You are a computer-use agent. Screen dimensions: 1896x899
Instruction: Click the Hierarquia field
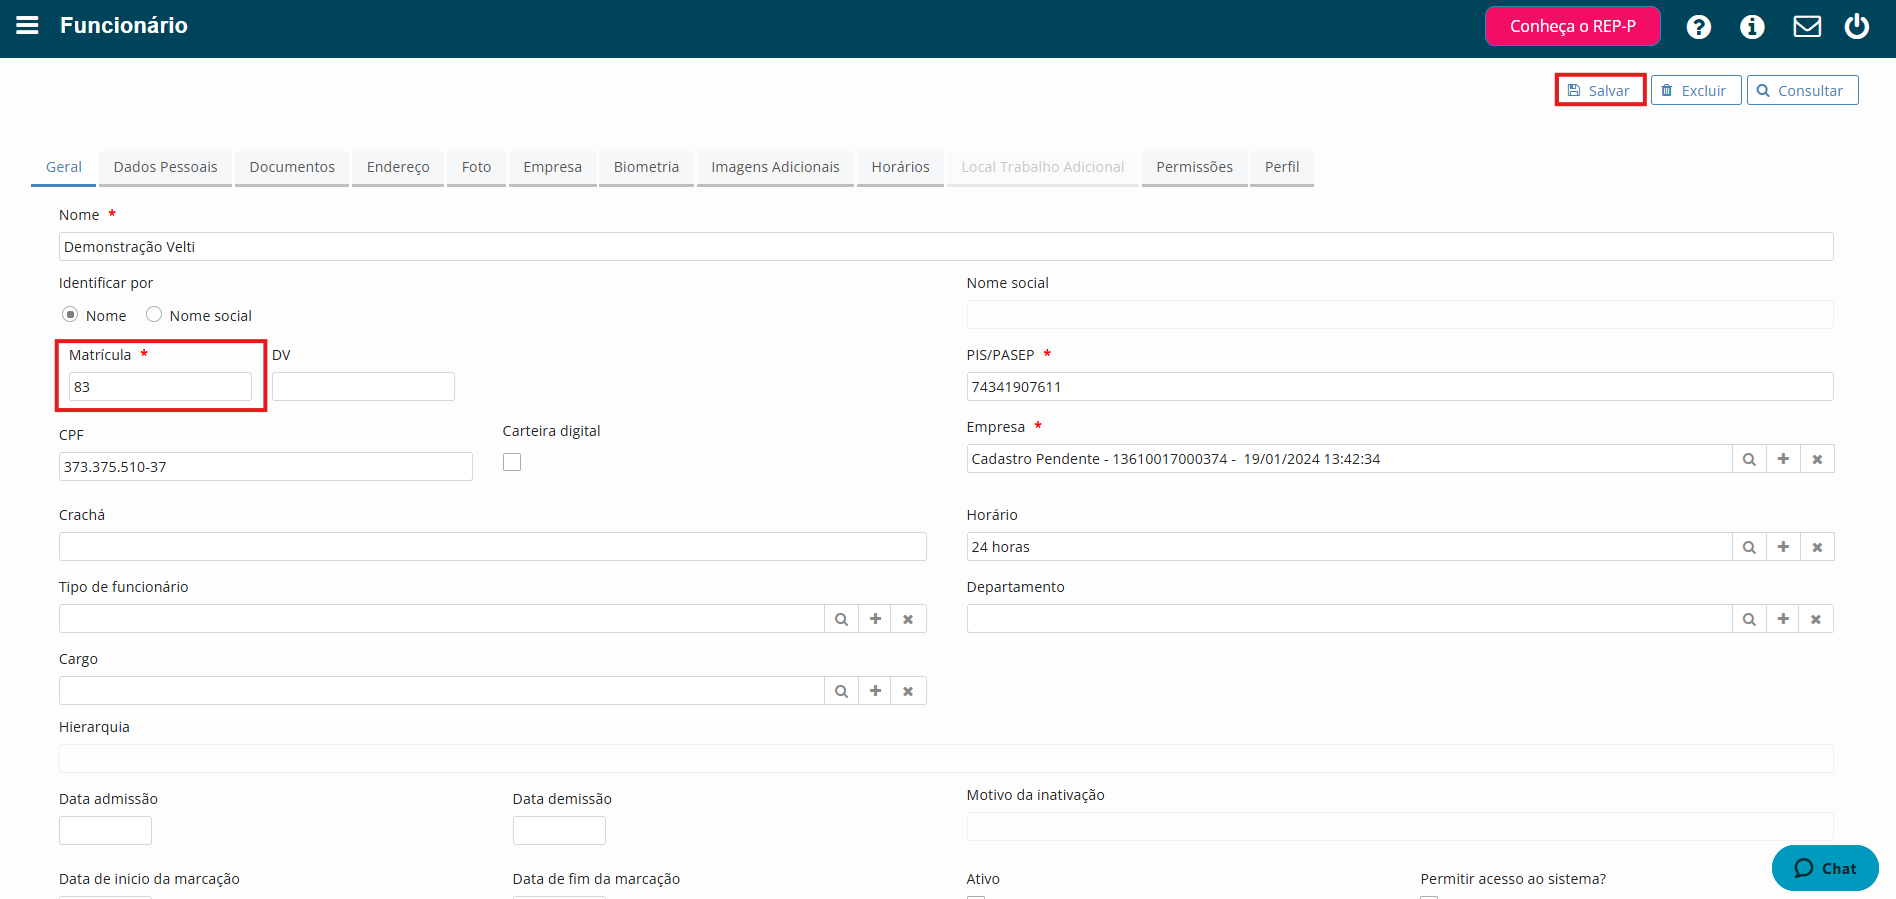tap(946, 759)
